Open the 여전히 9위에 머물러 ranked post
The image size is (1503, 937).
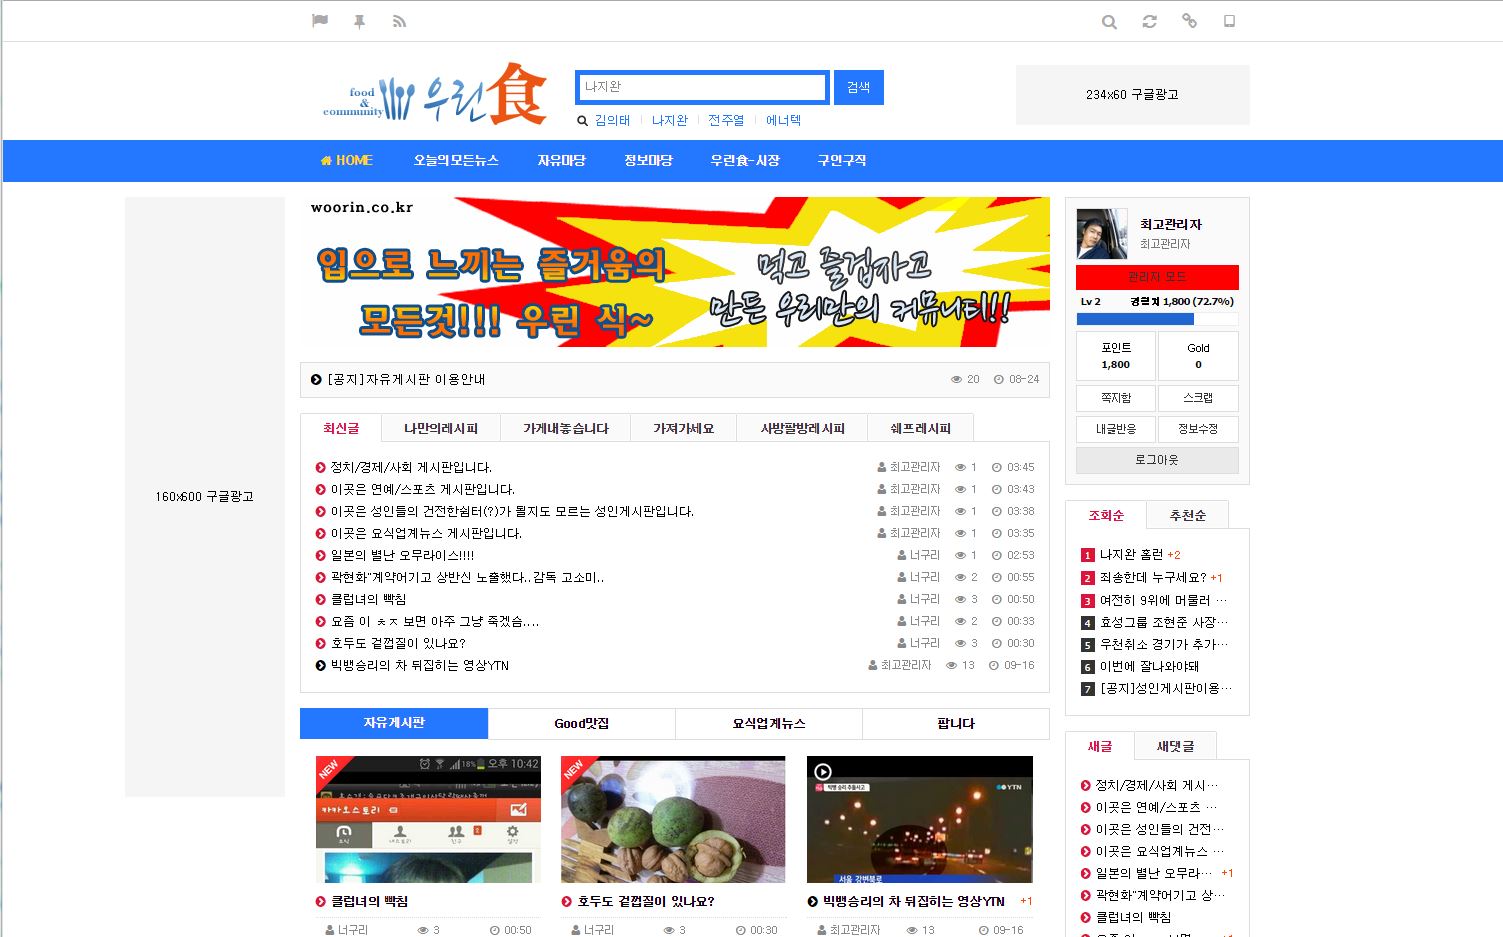point(1163,600)
